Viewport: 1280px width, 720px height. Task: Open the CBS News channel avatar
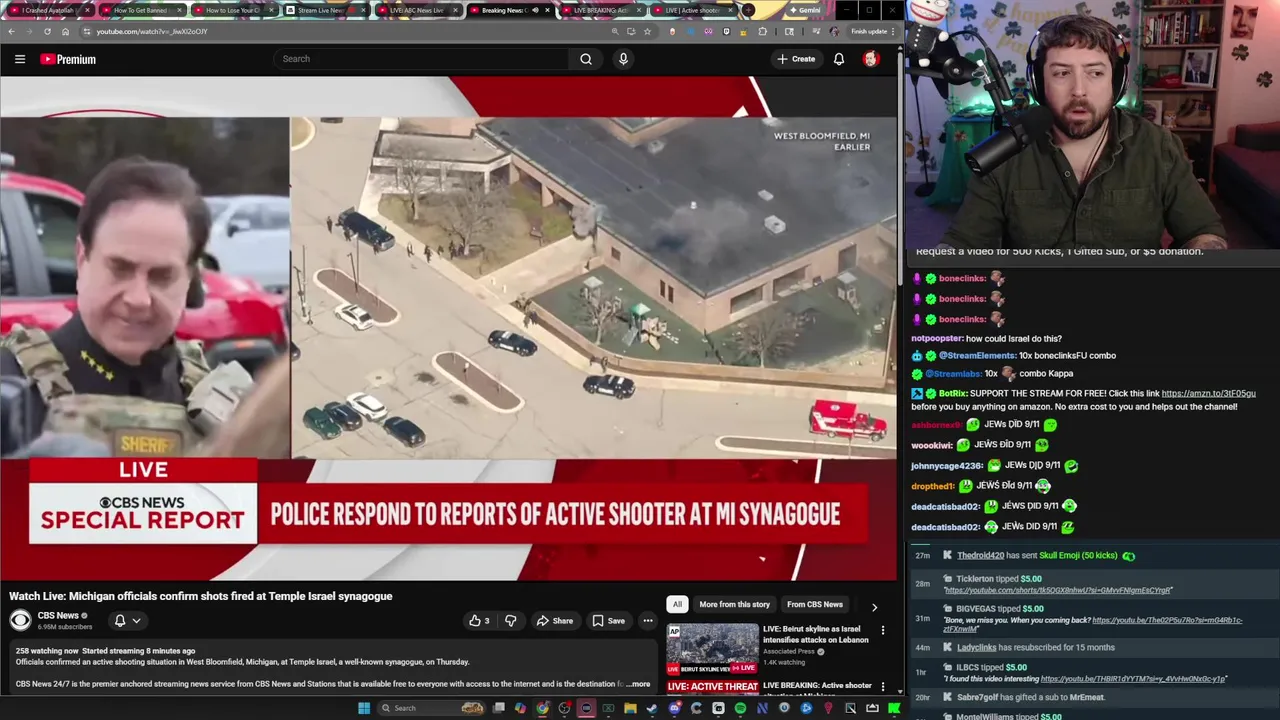click(20, 620)
